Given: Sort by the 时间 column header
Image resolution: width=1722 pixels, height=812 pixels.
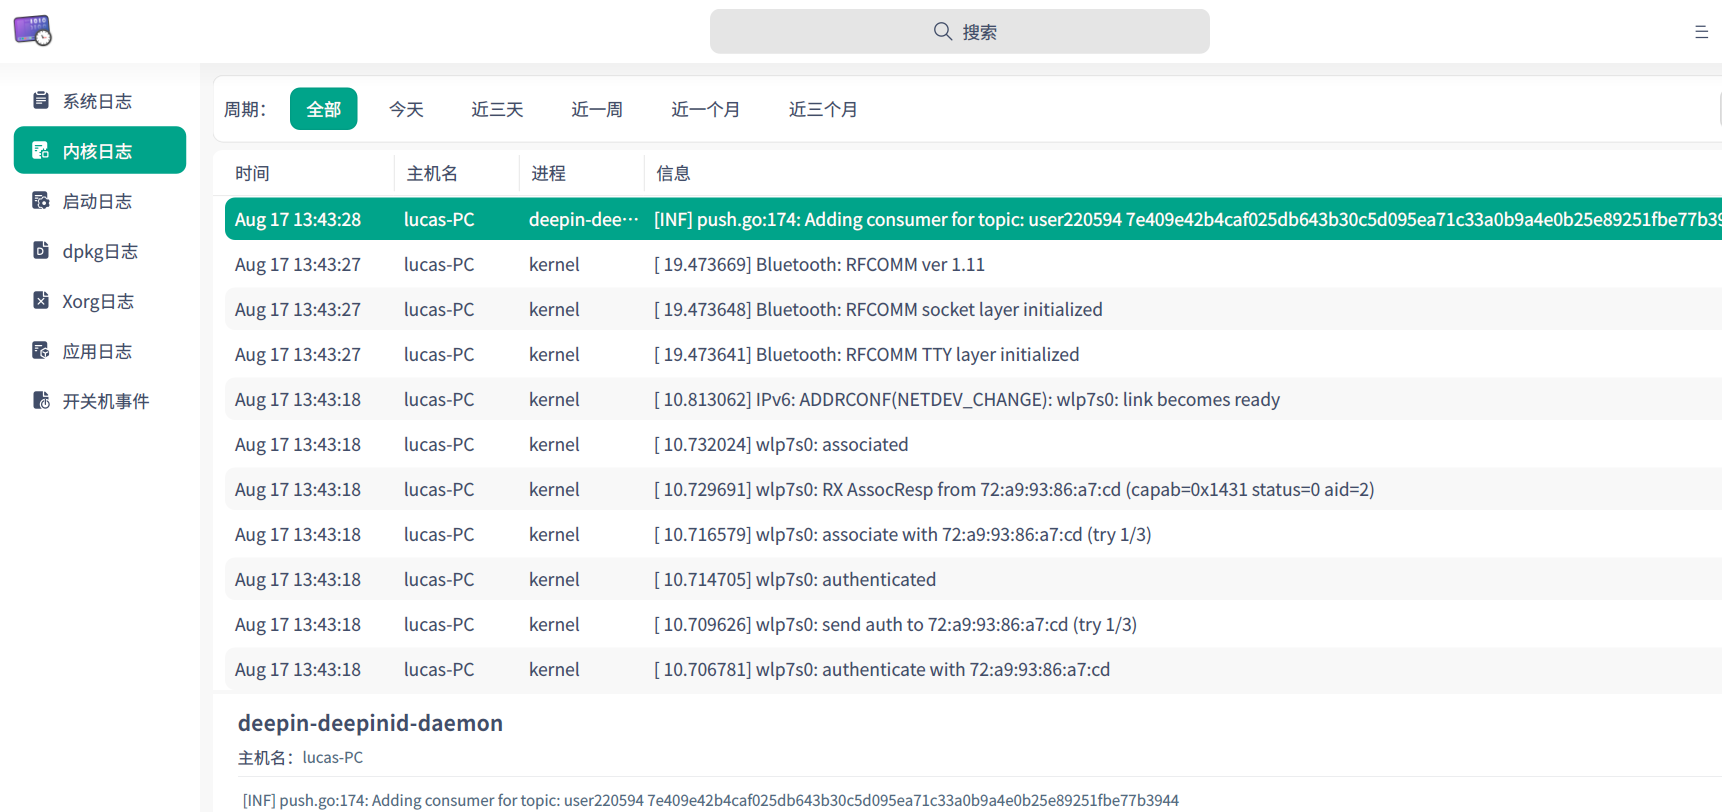Looking at the screenshot, I should 253,173.
